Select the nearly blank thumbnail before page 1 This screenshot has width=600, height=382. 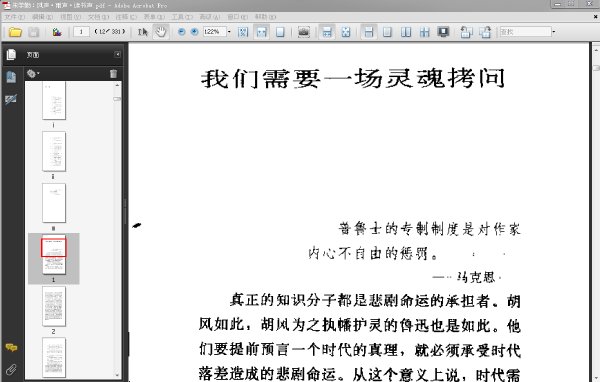54,203
